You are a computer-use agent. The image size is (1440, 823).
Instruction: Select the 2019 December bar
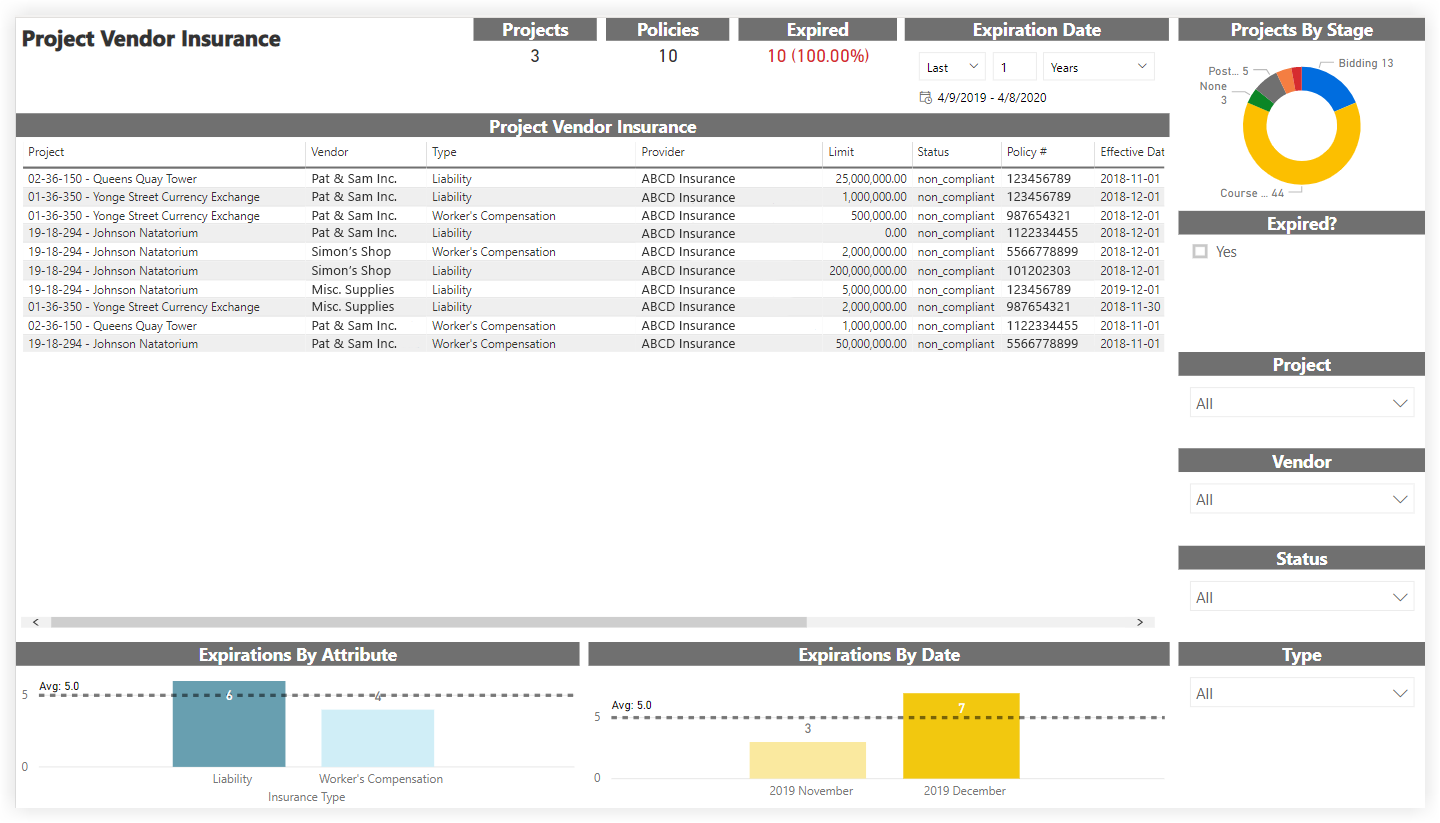(x=961, y=736)
